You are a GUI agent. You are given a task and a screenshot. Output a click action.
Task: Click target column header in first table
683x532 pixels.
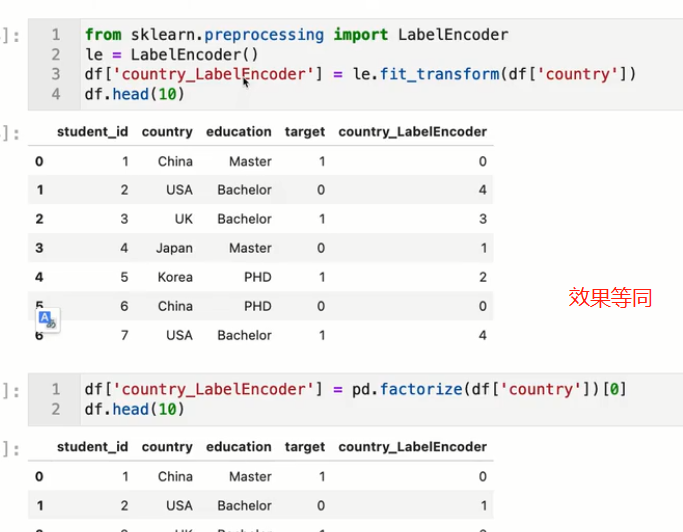305,131
